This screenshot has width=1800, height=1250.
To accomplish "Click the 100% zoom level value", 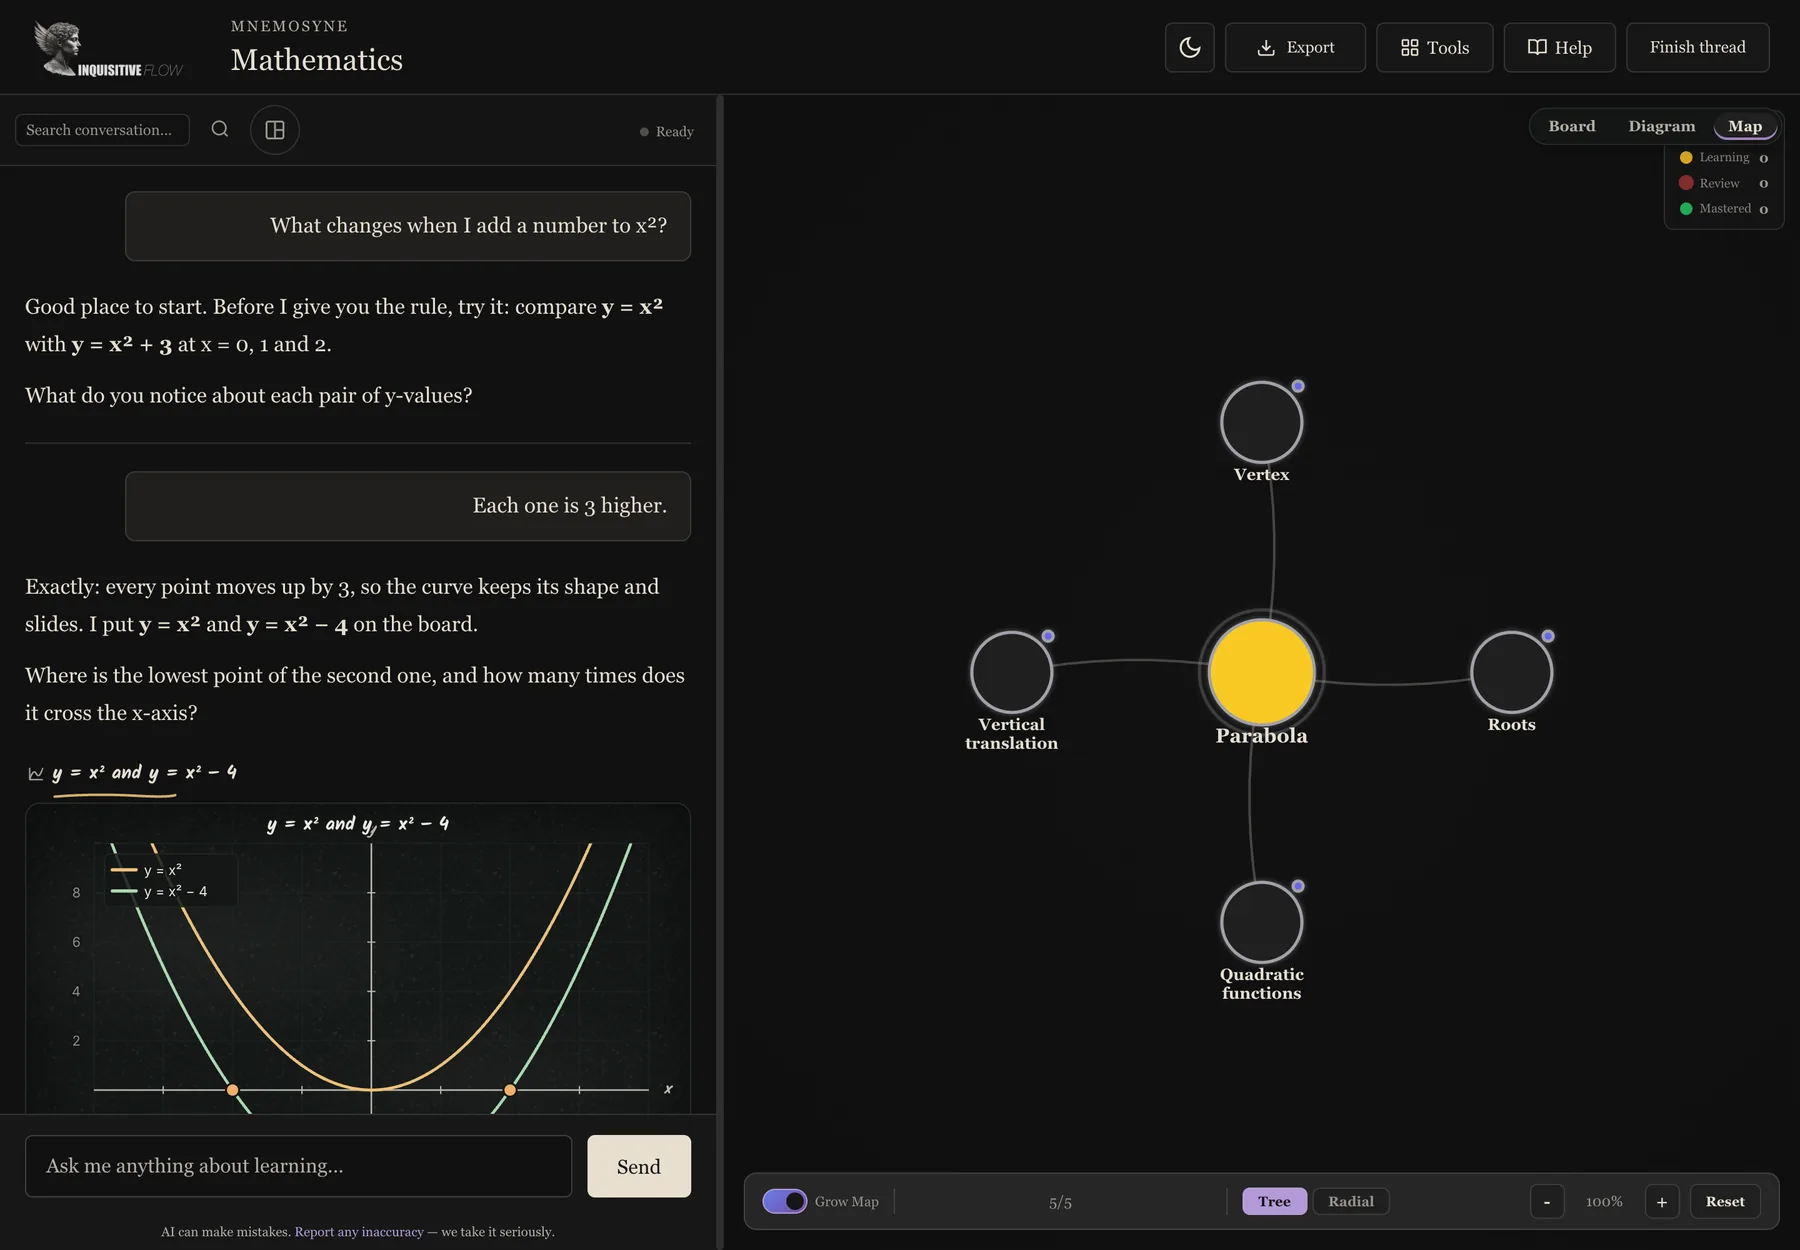I will coord(1604,1201).
